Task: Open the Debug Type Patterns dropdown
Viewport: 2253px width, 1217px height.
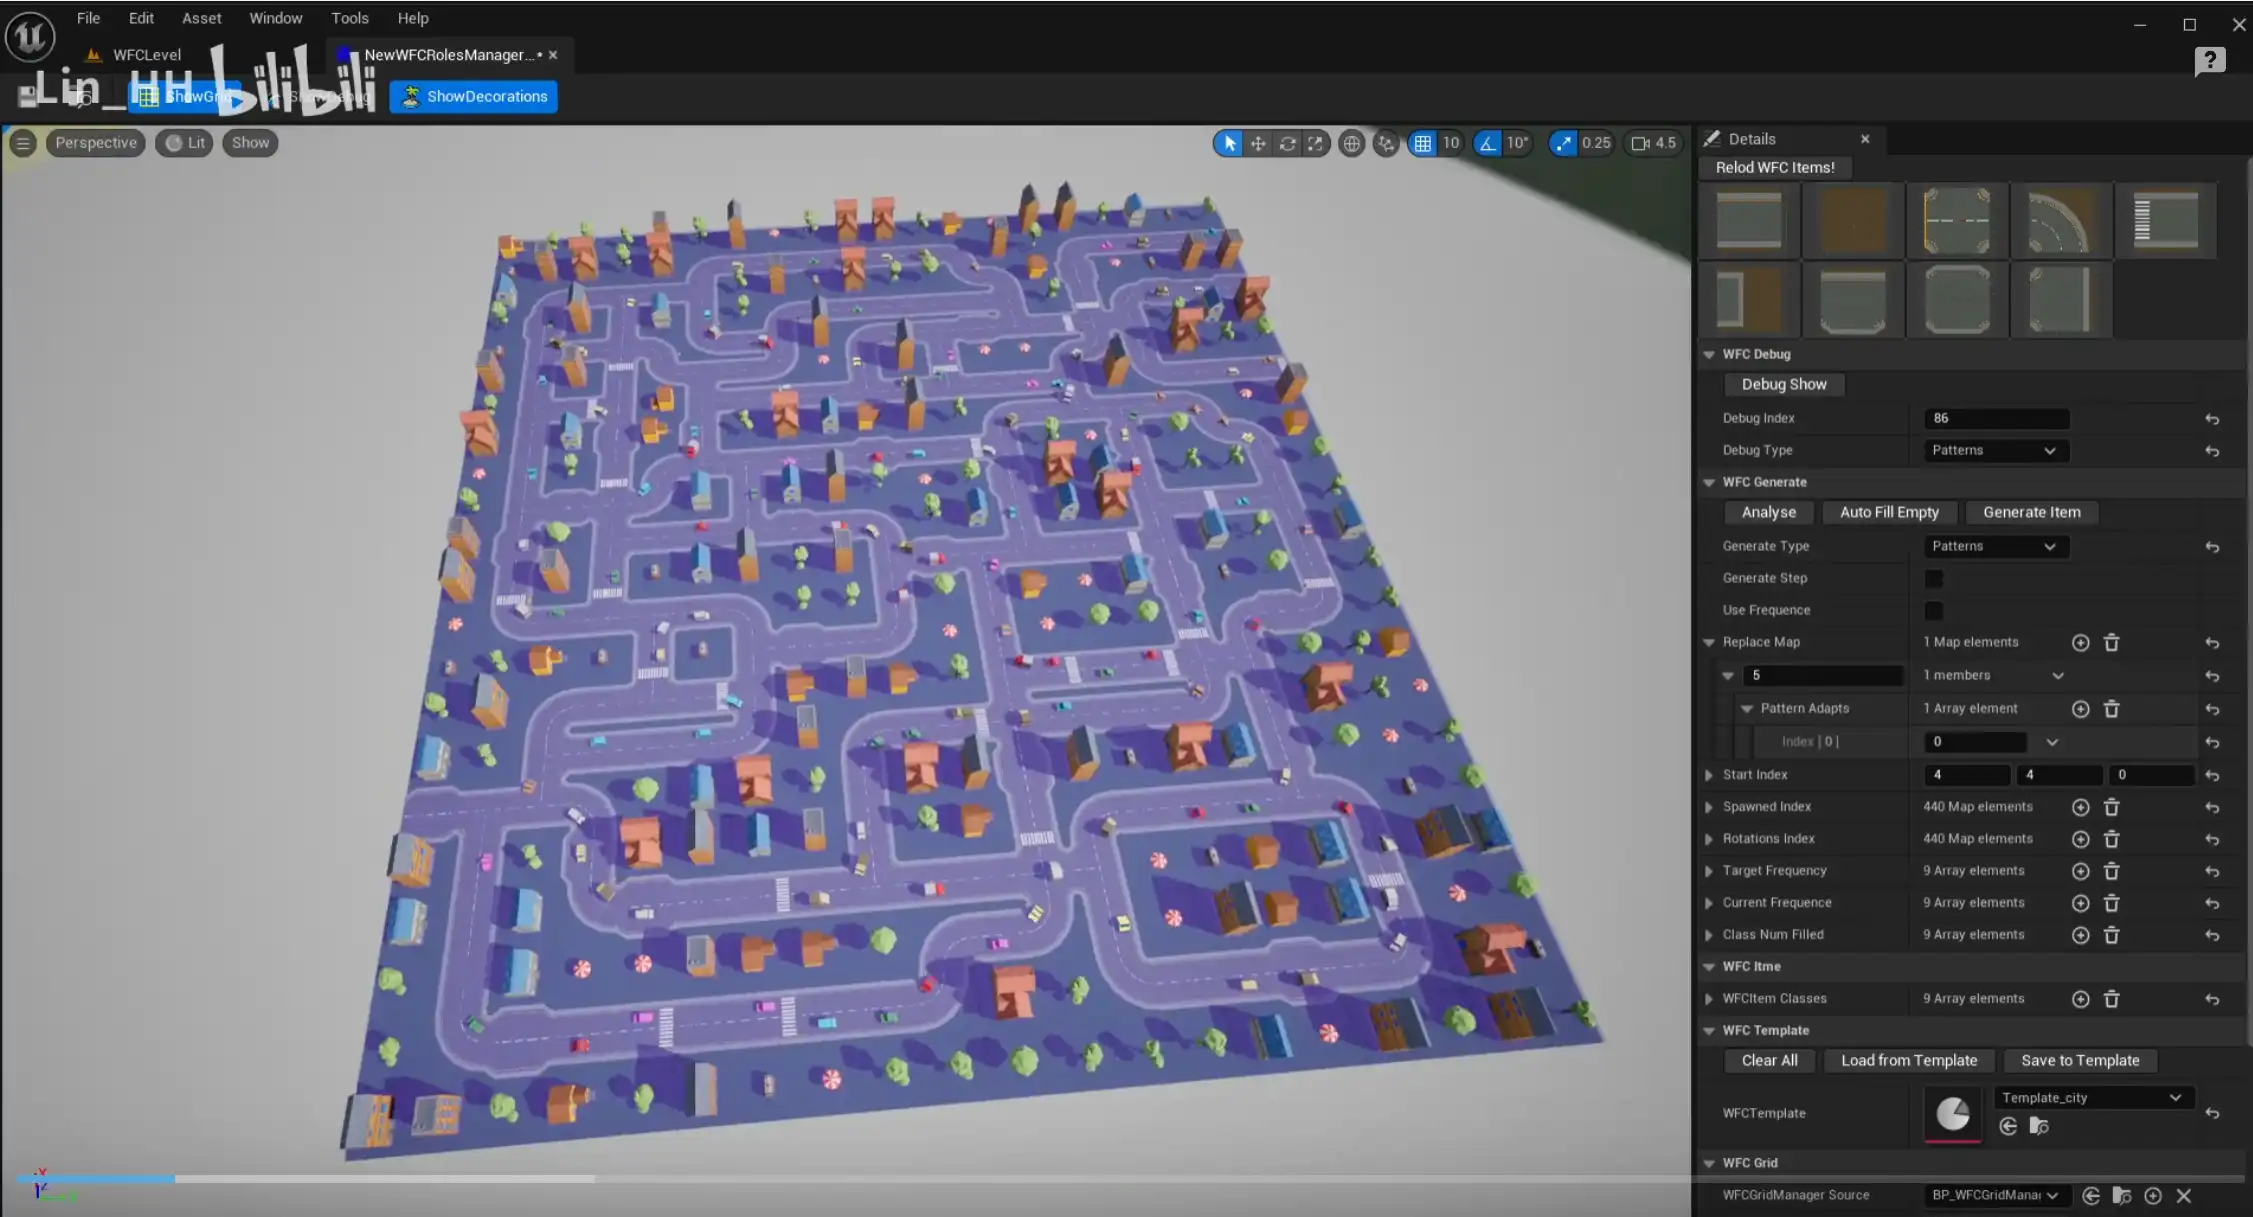Action: (x=1994, y=451)
